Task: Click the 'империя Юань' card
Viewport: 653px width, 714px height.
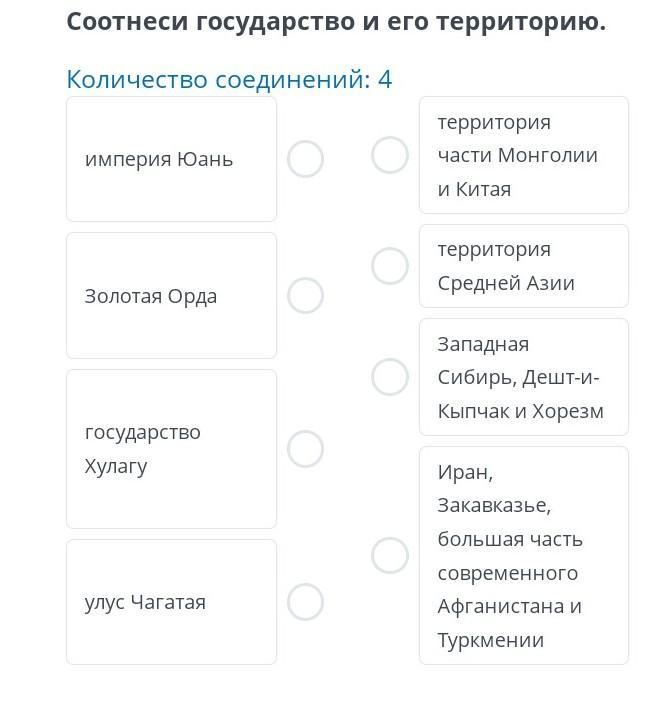Action: point(171,159)
